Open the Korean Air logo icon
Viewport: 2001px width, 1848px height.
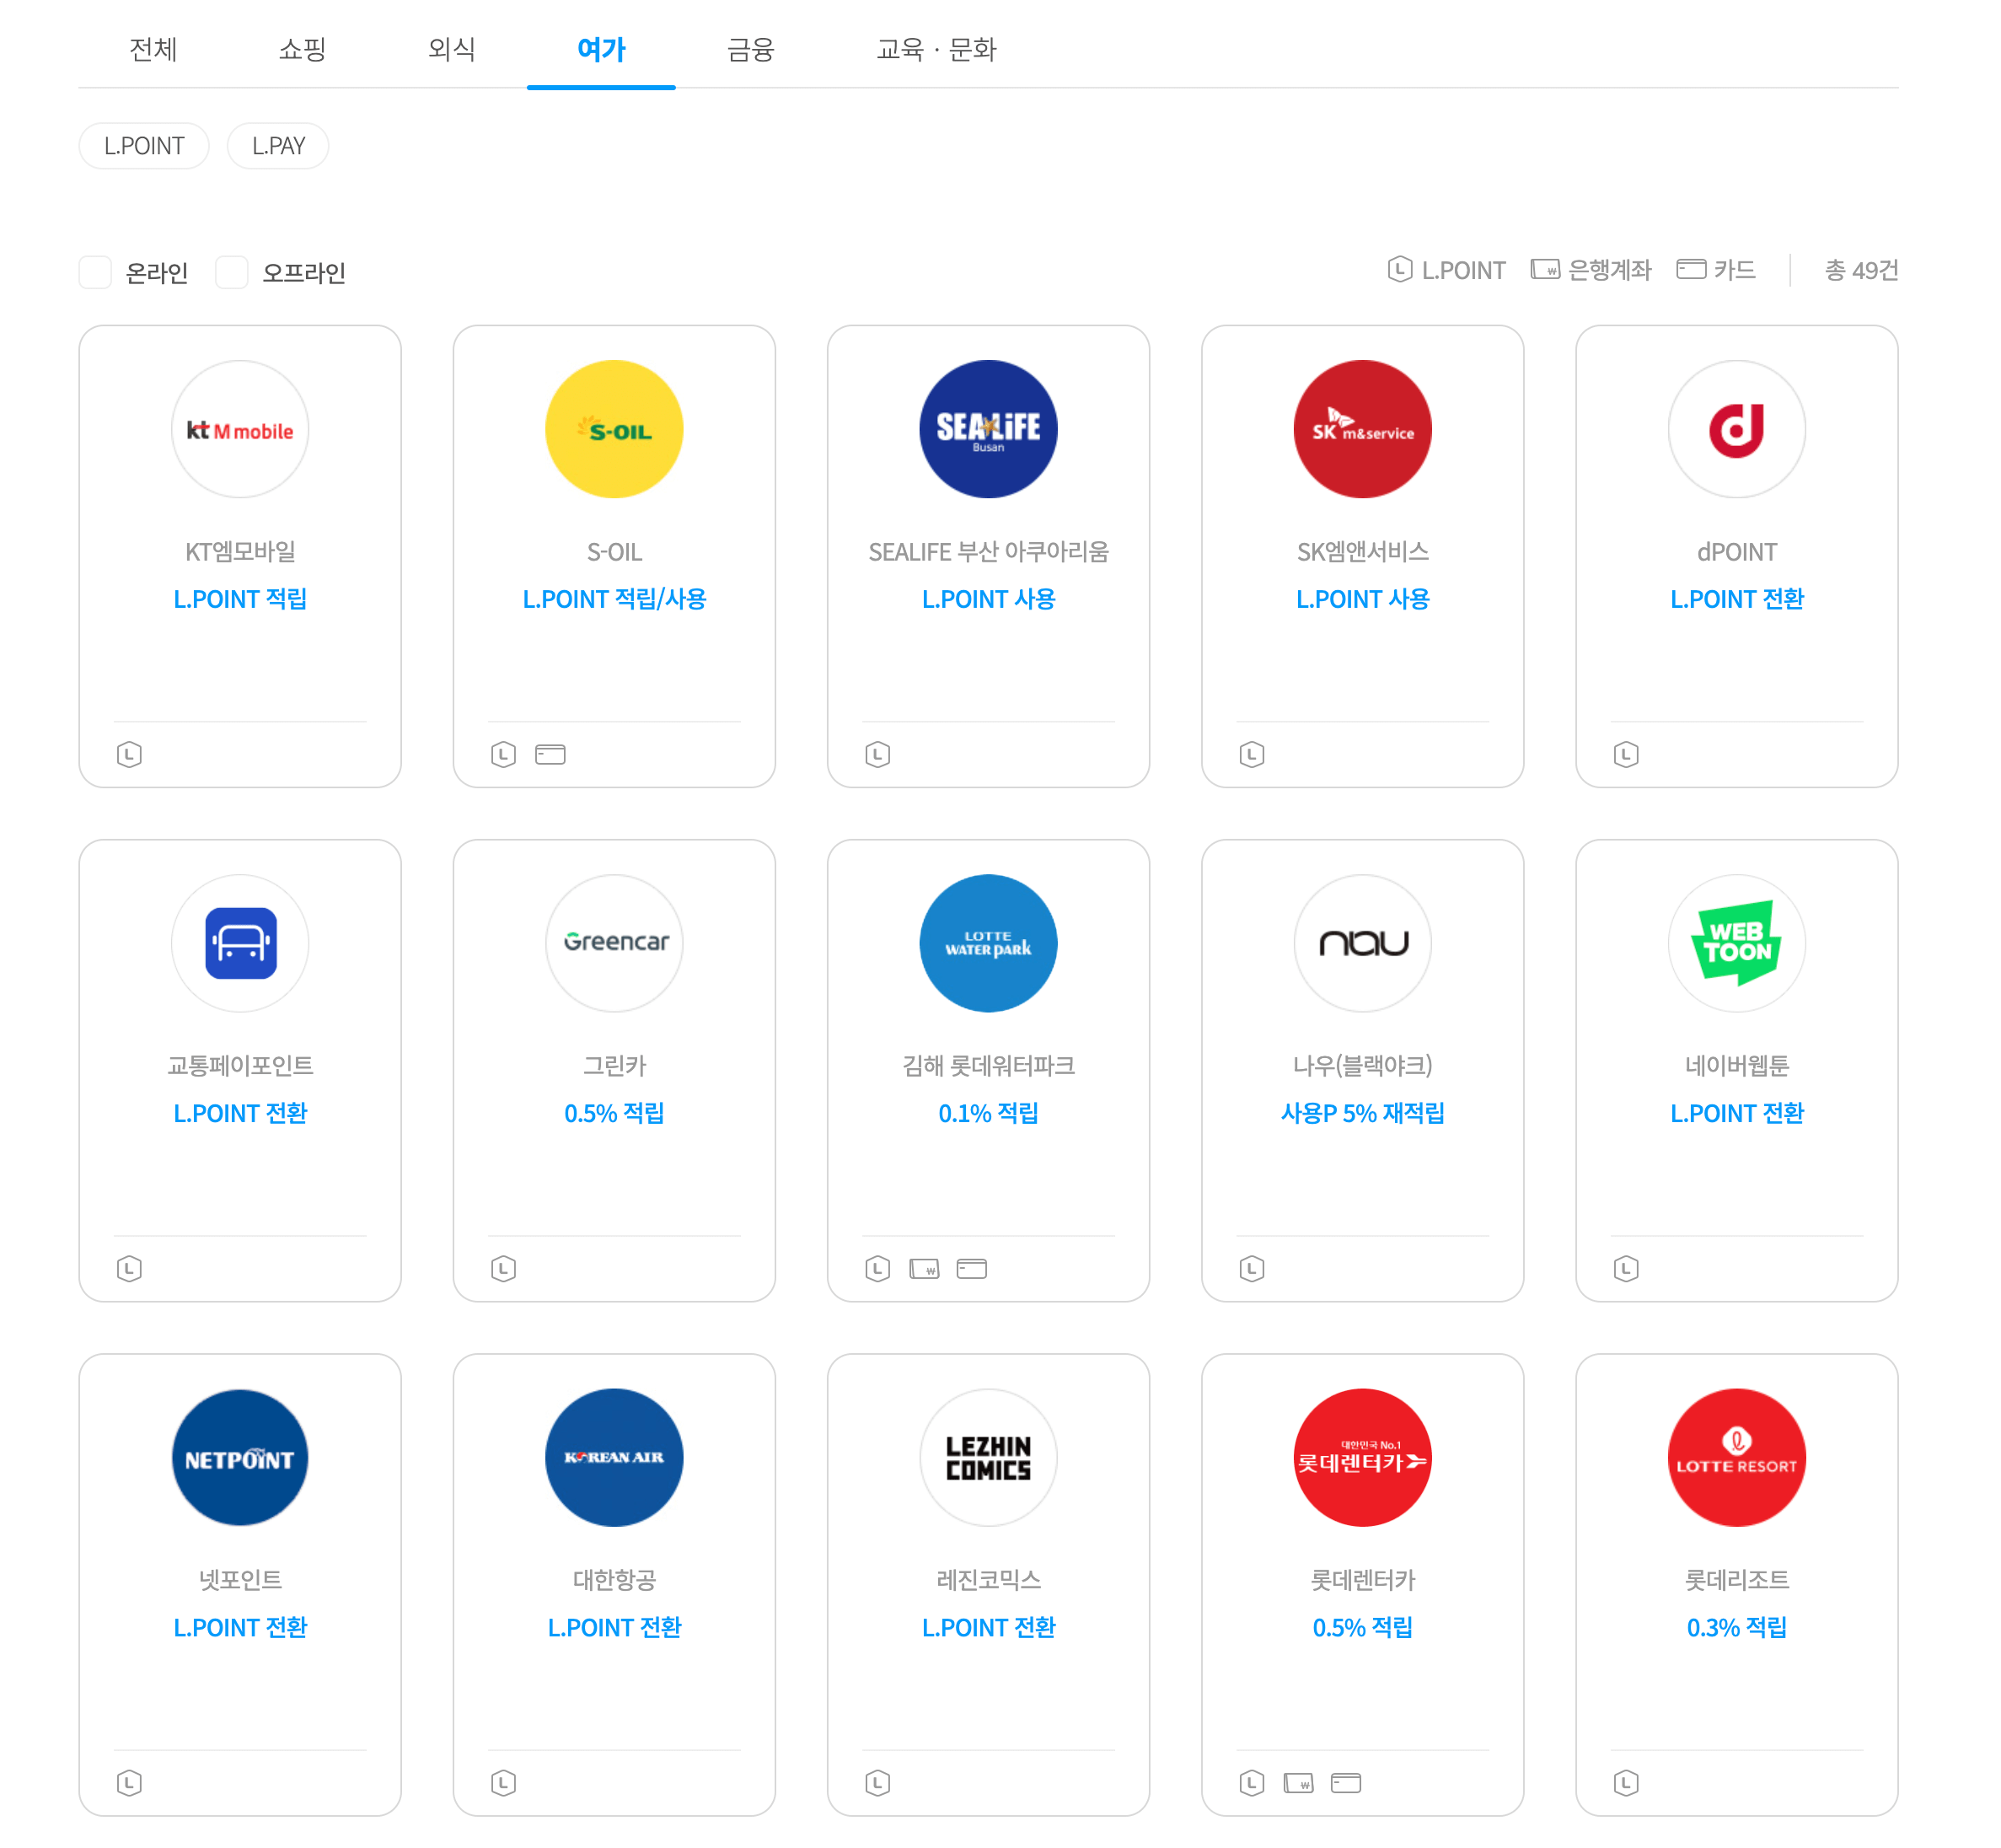tap(614, 1457)
